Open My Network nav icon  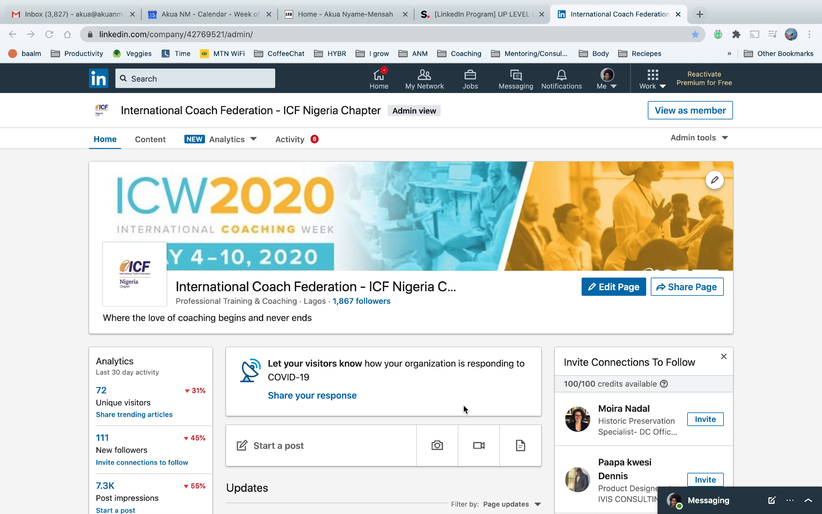(x=424, y=79)
